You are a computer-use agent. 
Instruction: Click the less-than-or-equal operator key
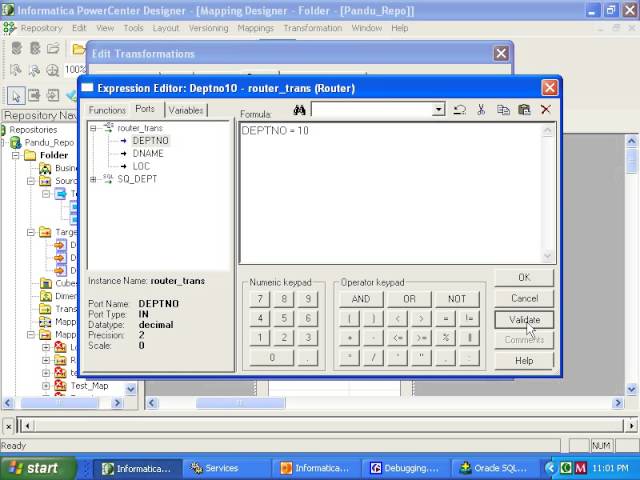(397, 338)
